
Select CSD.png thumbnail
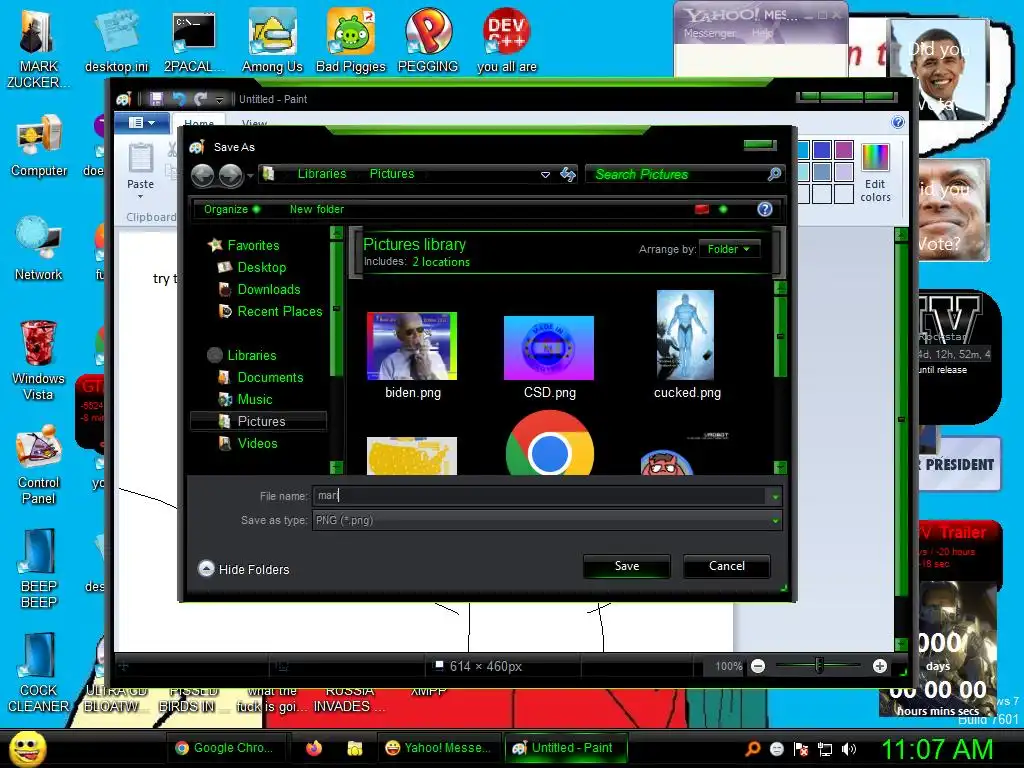pyautogui.click(x=549, y=348)
